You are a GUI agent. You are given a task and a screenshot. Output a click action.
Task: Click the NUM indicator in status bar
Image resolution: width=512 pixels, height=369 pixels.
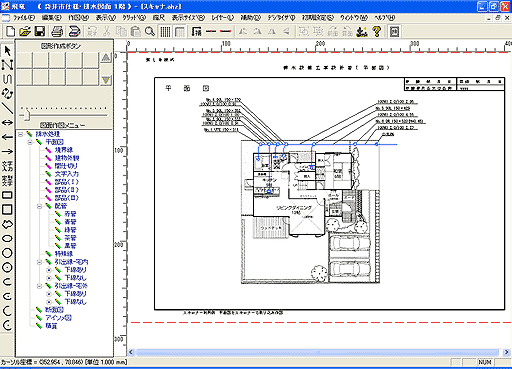tap(485, 362)
